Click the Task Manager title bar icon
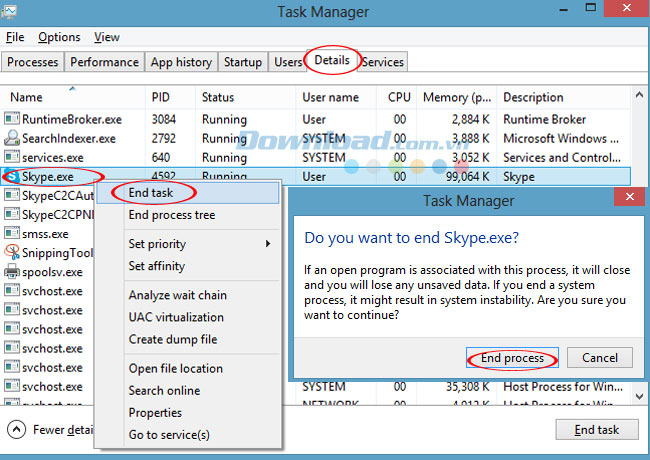The height and width of the screenshot is (460, 650). point(8,11)
